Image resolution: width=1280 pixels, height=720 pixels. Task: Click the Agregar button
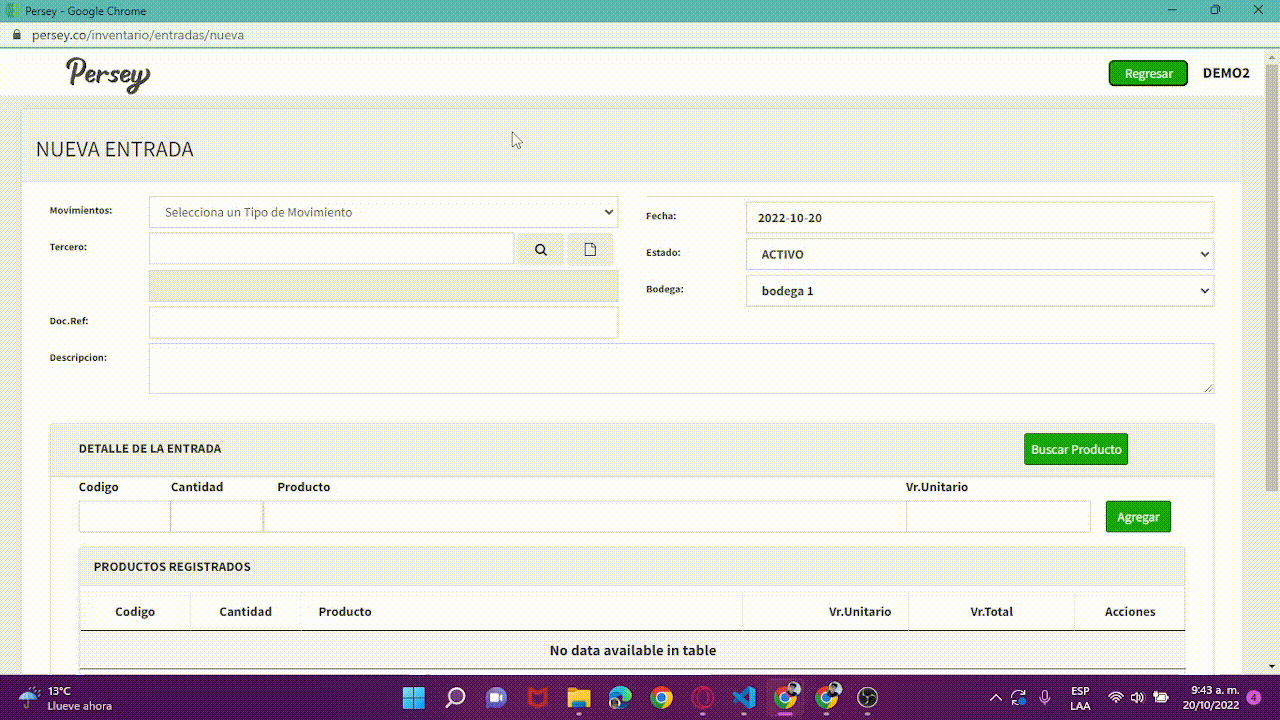[1138, 517]
